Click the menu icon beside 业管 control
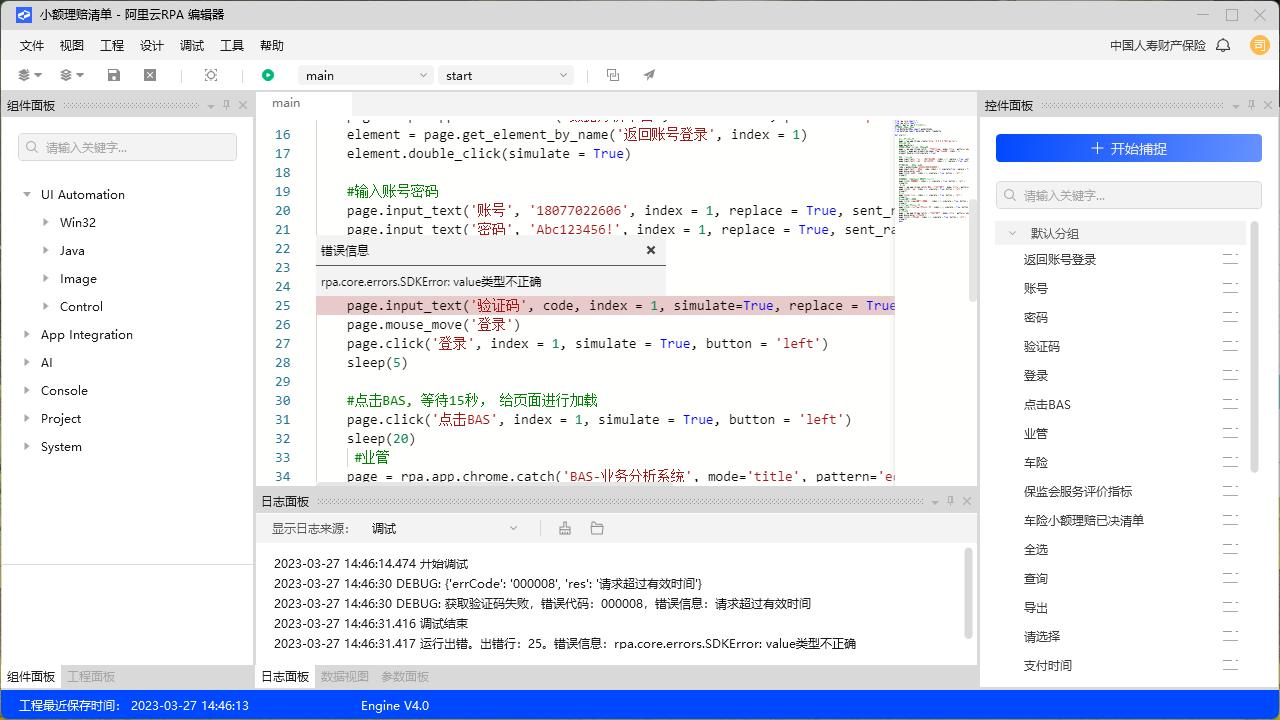Image resolution: width=1280 pixels, height=720 pixels. (1231, 434)
